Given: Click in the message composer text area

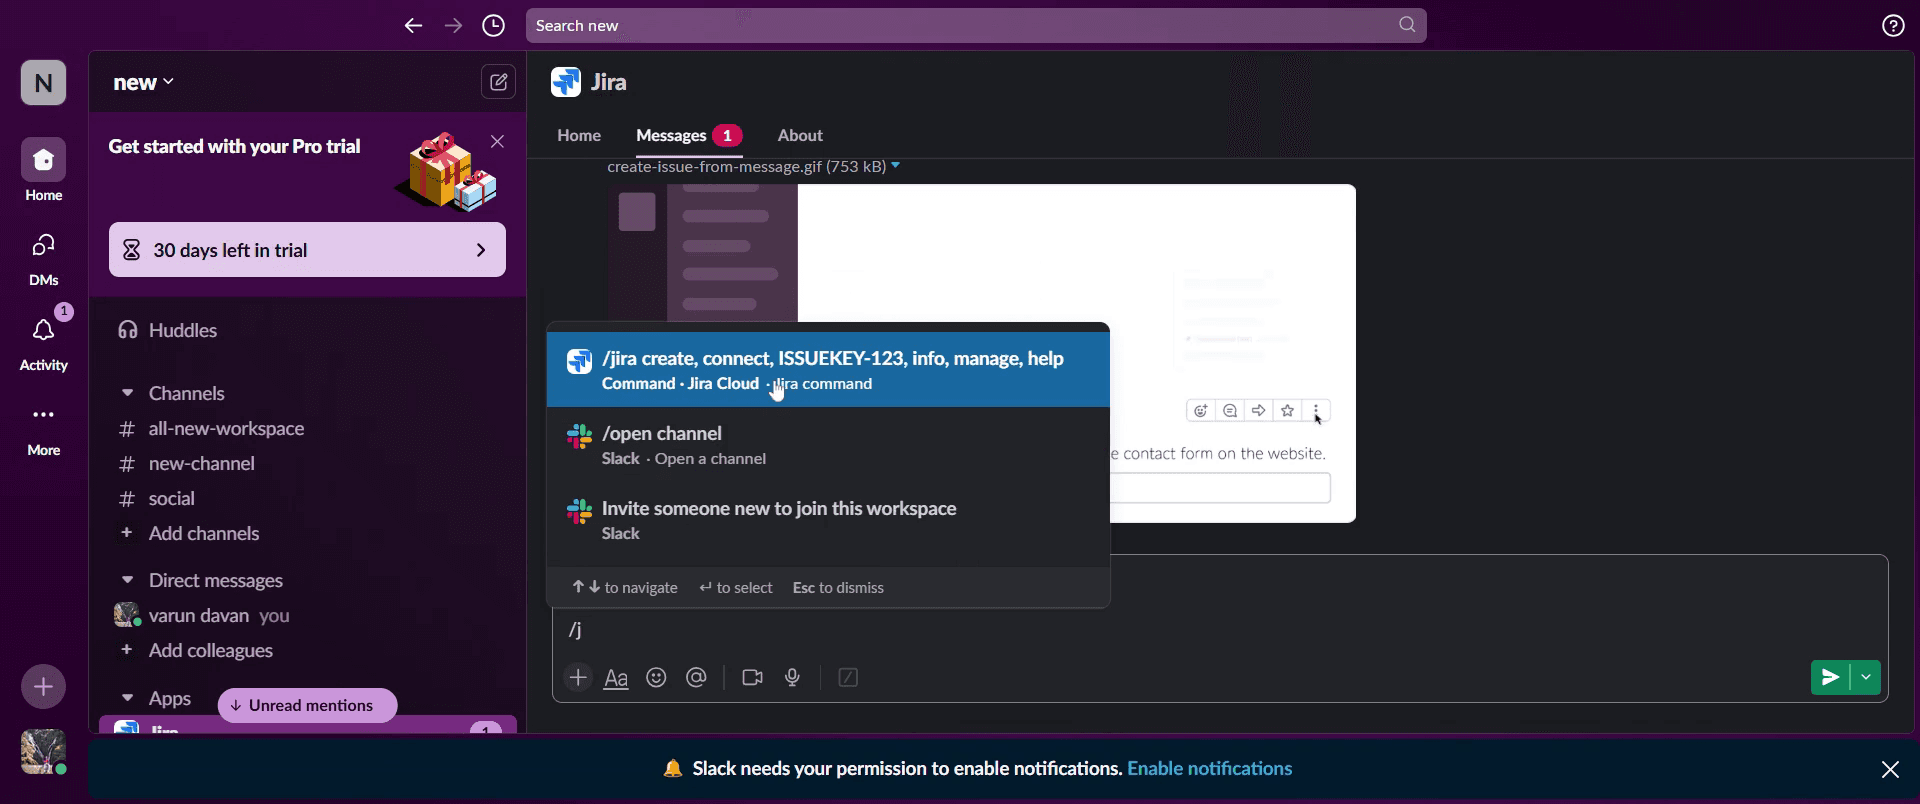Looking at the screenshot, I should tap(1220, 629).
